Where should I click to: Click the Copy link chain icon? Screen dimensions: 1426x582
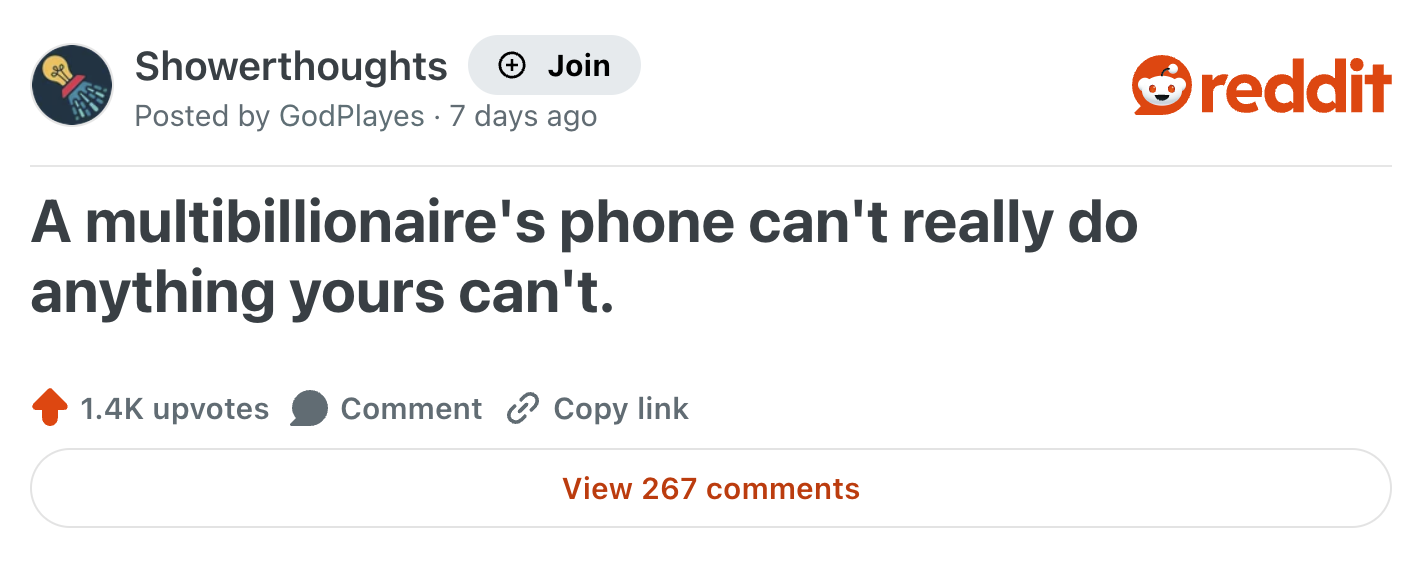pyautogui.click(x=521, y=409)
